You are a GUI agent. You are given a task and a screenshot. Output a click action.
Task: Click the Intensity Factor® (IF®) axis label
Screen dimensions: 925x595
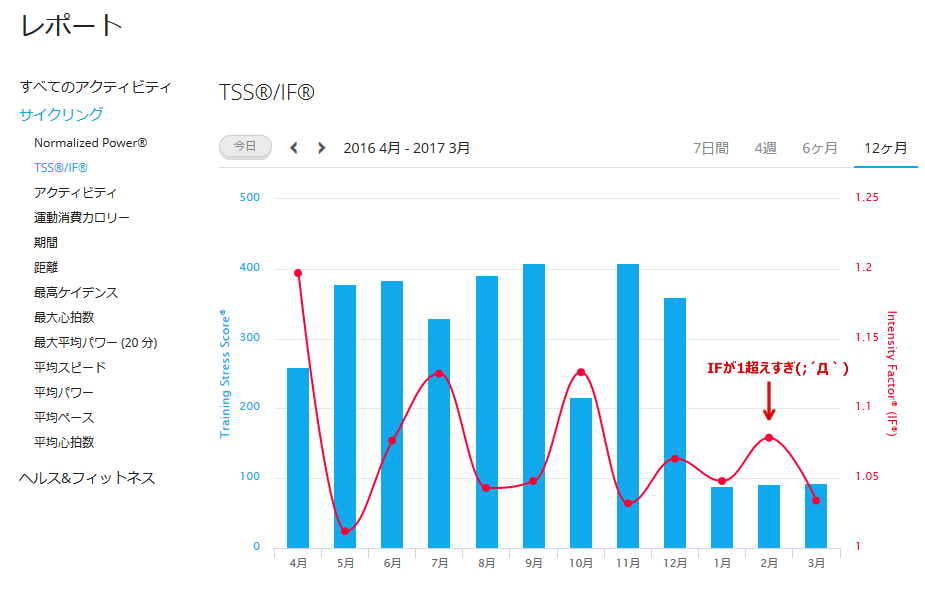[892, 373]
